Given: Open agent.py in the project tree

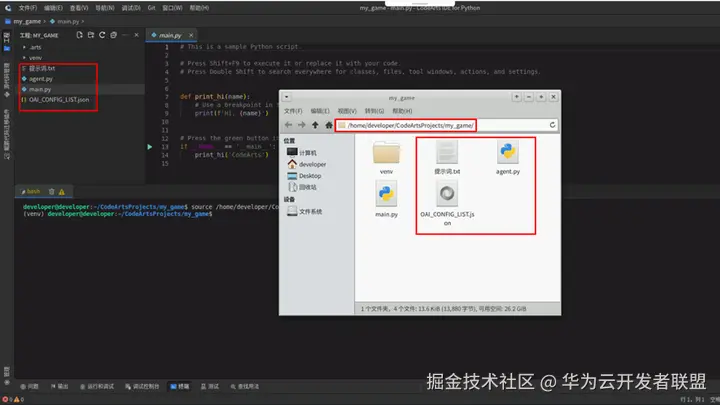Looking at the screenshot, I should pyautogui.click(x=40, y=79).
